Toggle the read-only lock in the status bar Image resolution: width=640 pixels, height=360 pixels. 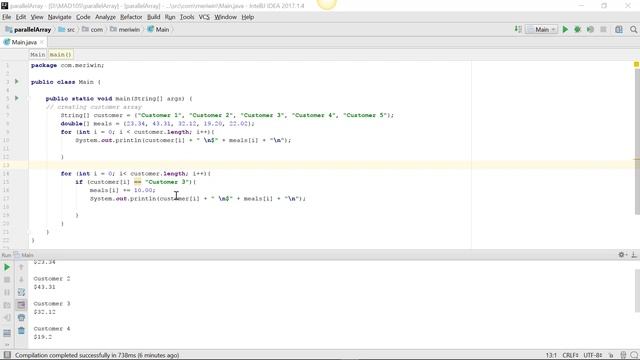pyautogui.click(x=611, y=355)
